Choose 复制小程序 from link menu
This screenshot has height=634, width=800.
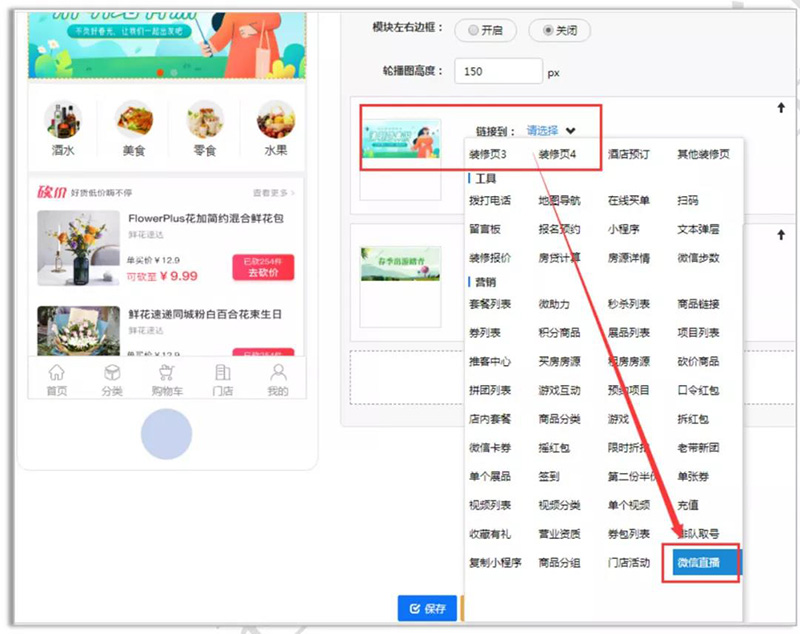495,563
